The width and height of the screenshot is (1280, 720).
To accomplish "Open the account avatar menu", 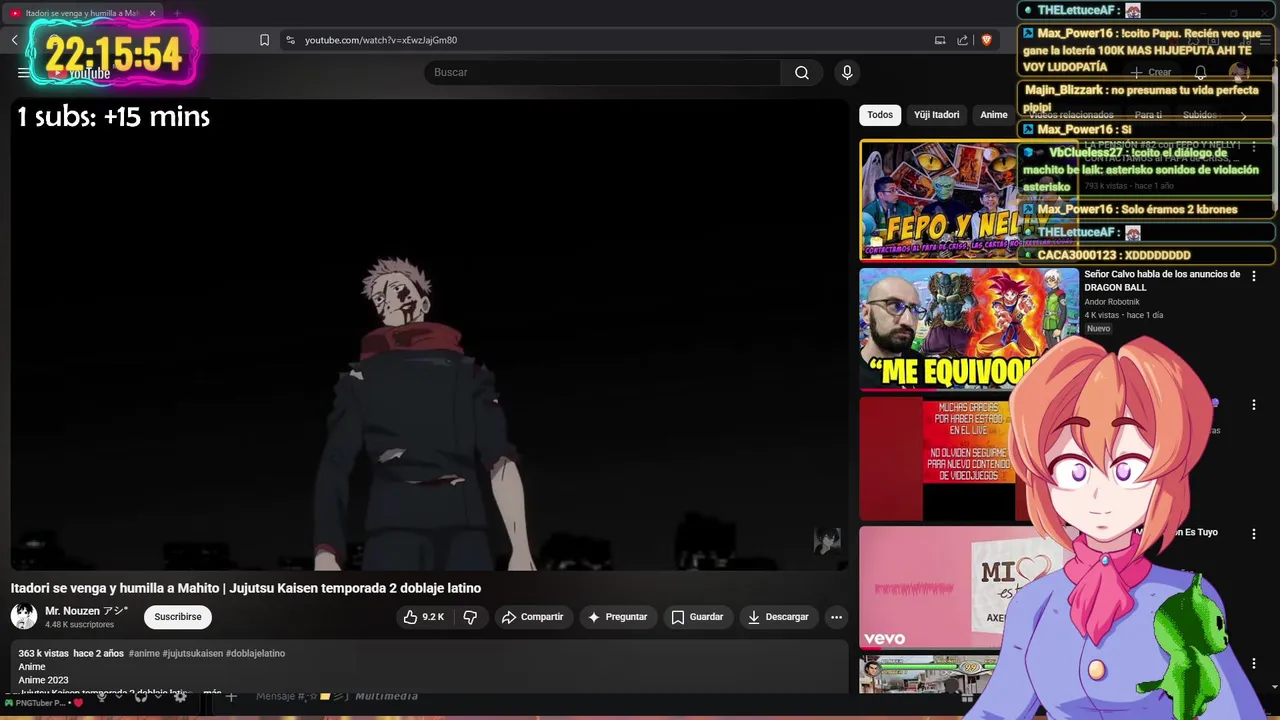I will [1239, 72].
